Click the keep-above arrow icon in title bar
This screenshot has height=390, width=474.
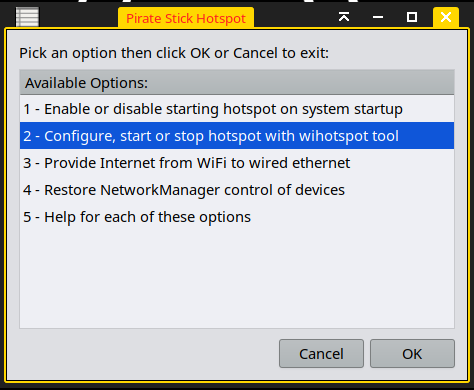tap(344, 17)
